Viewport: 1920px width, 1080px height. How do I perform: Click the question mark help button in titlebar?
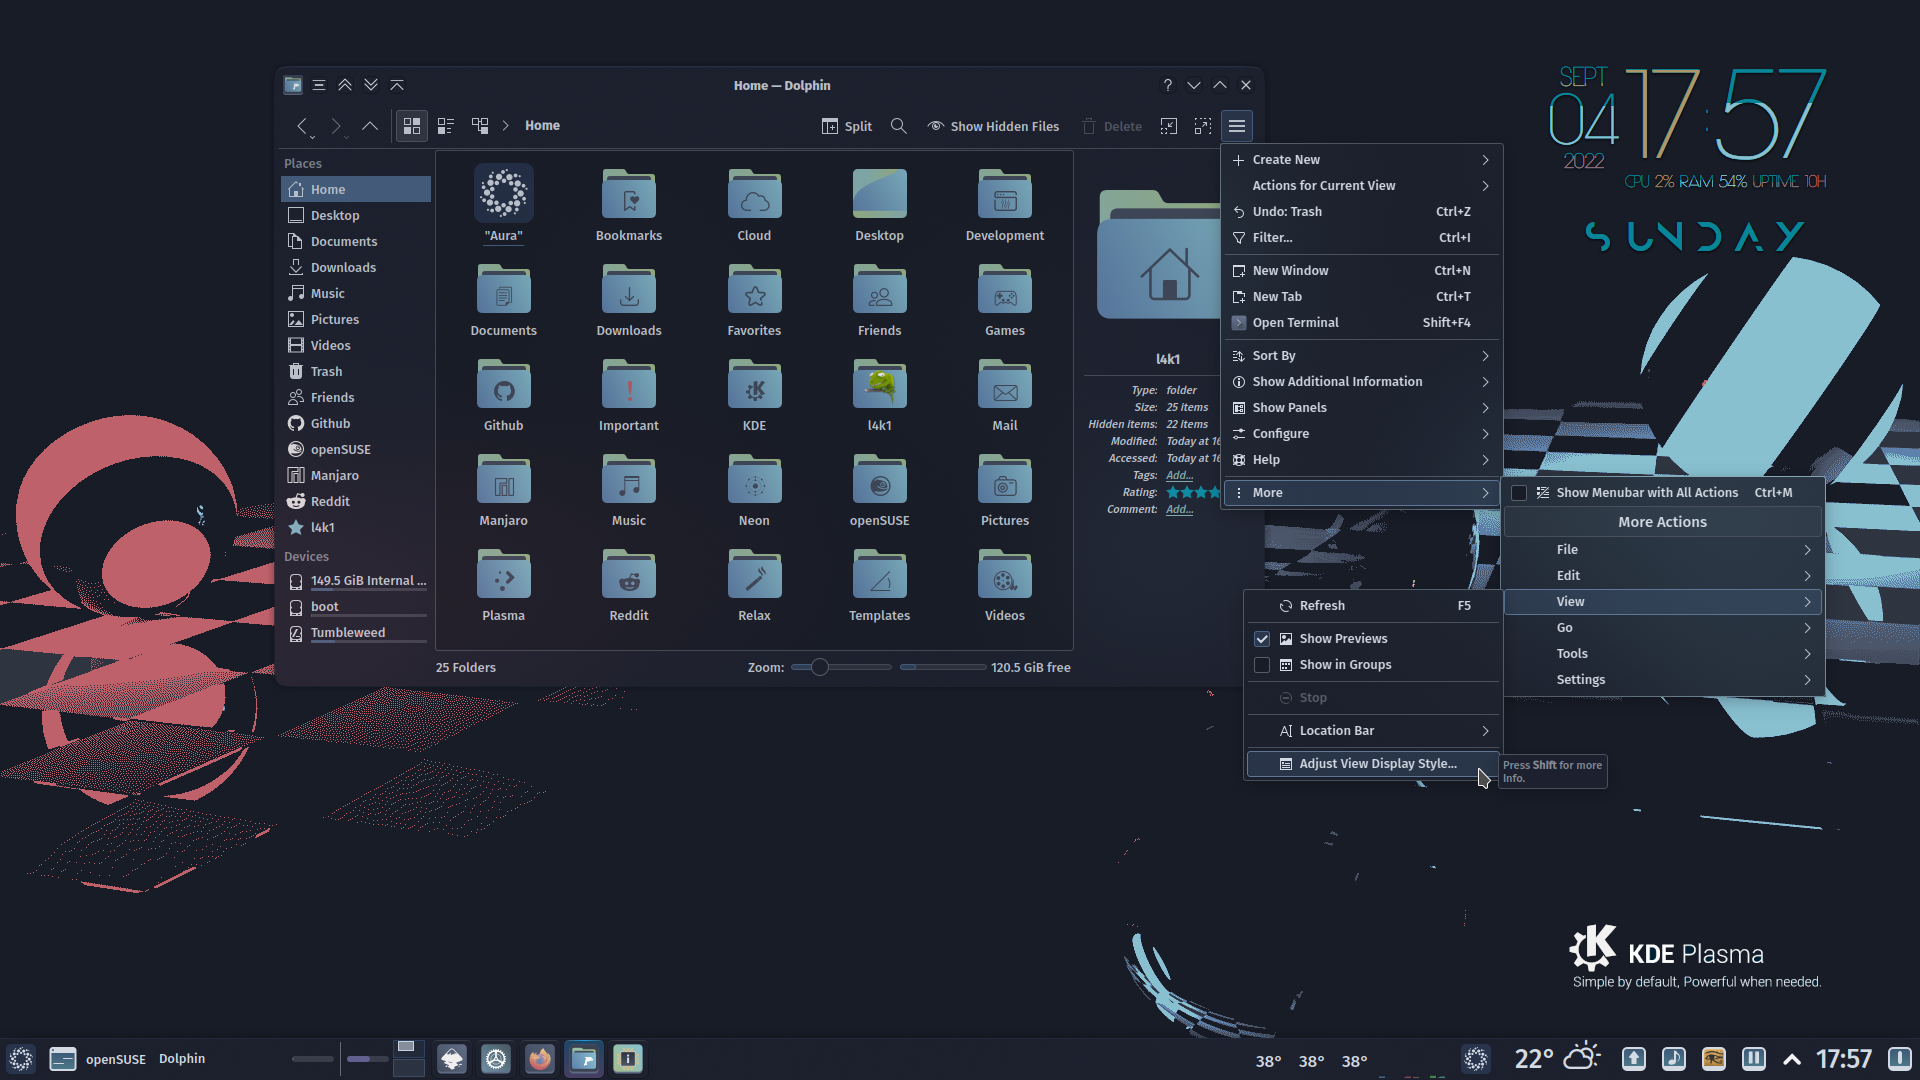pos(1167,85)
